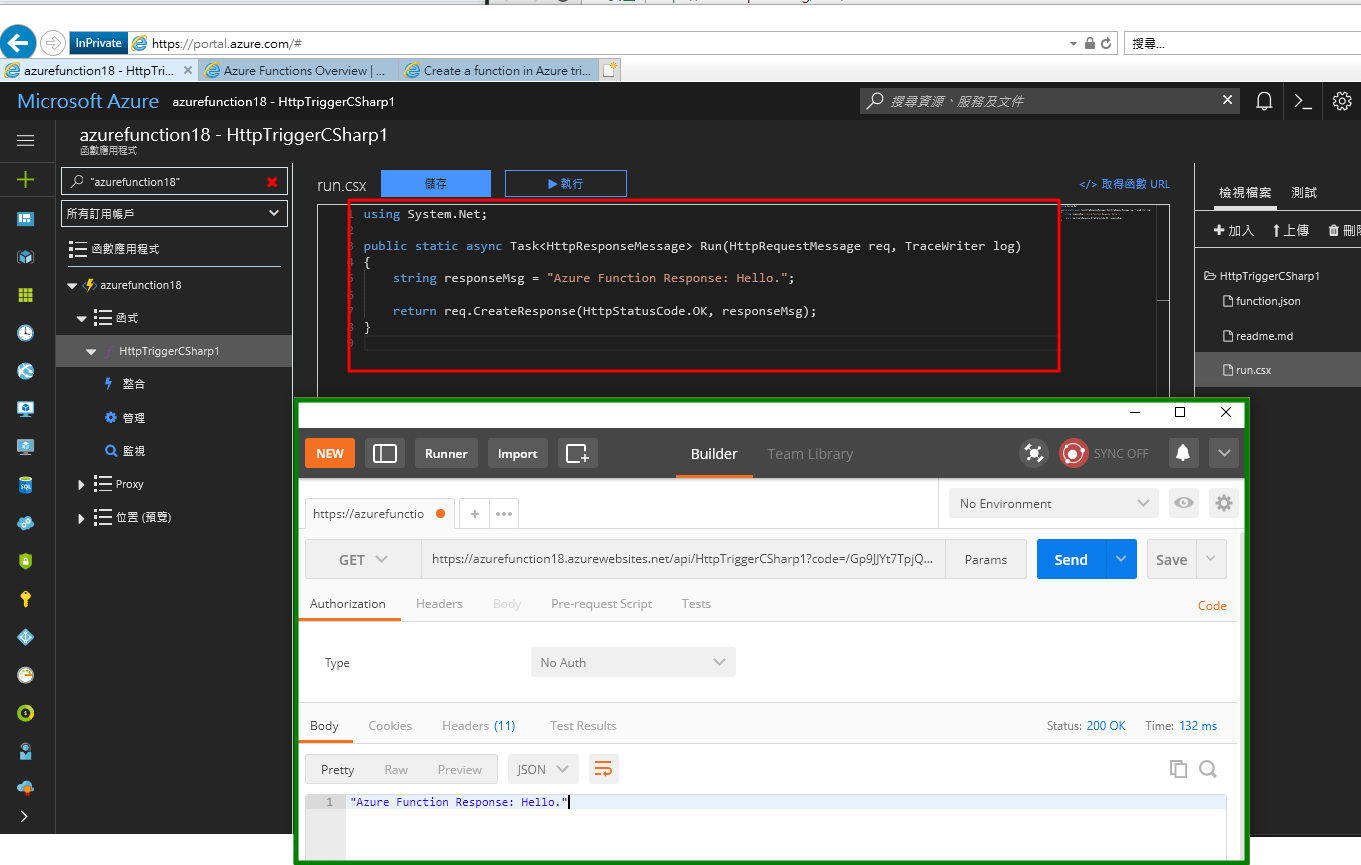Click the Send button

click(x=1070, y=559)
